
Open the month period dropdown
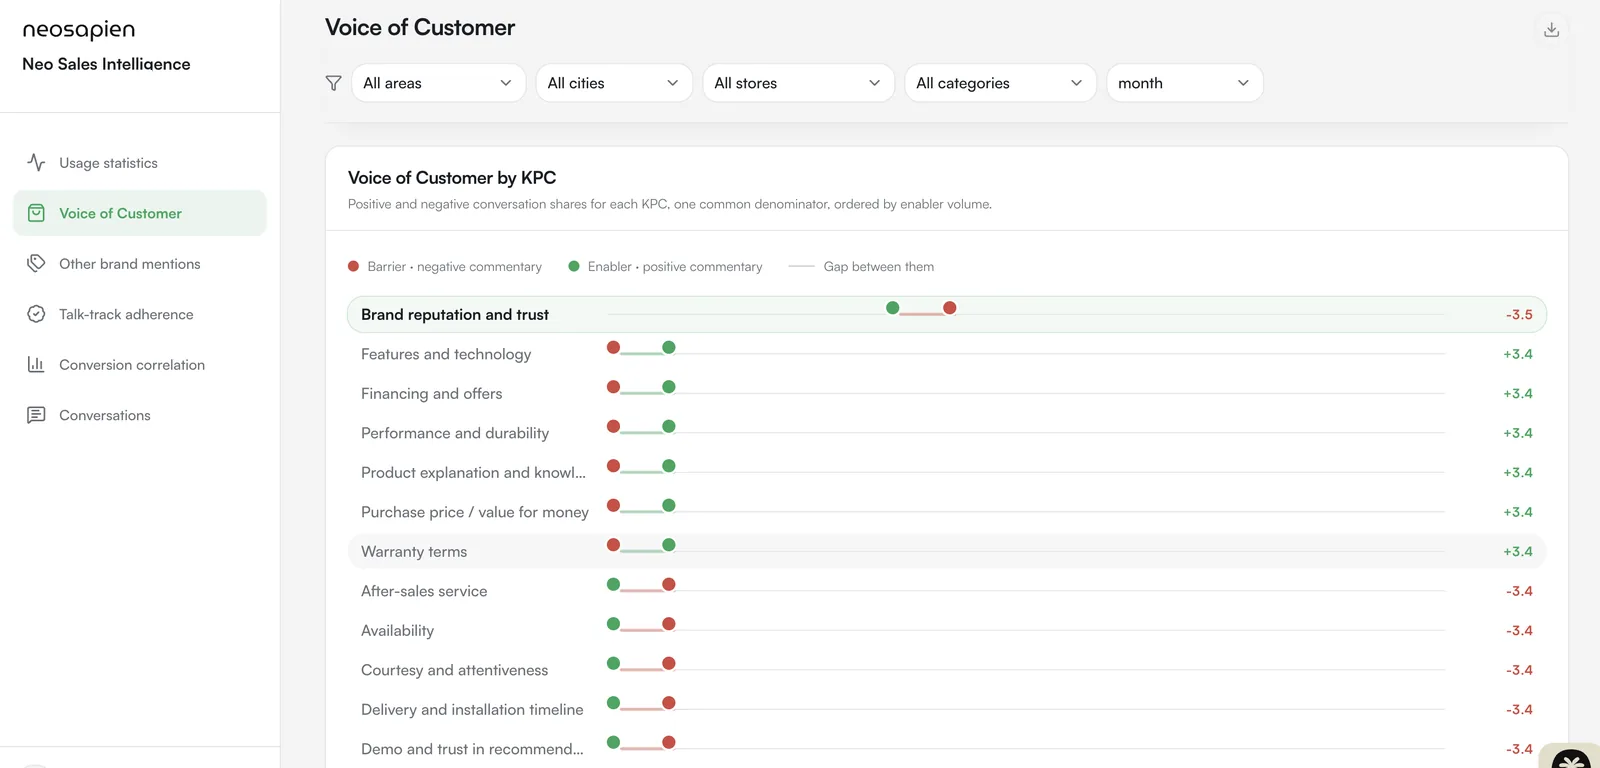(x=1184, y=83)
